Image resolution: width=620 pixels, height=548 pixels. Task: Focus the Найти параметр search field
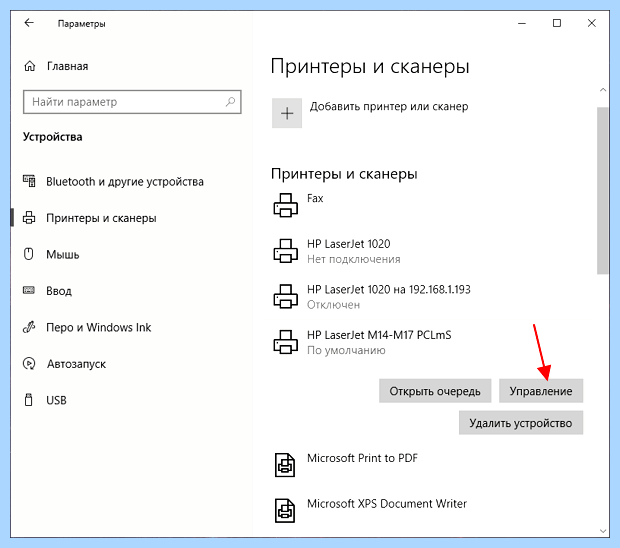point(132,102)
